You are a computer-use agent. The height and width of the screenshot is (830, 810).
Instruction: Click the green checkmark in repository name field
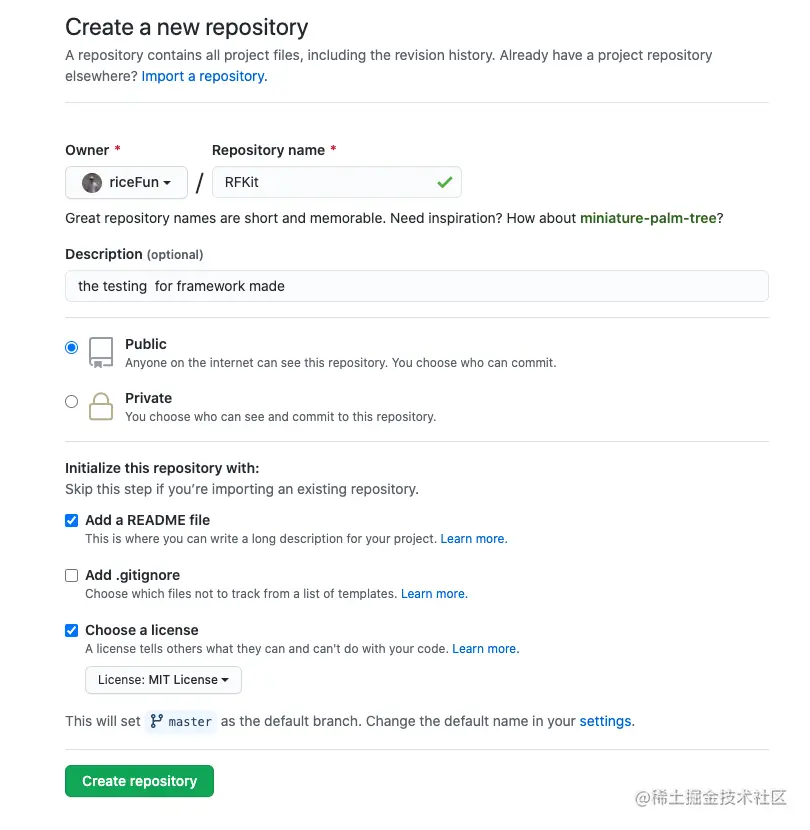pos(444,183)
